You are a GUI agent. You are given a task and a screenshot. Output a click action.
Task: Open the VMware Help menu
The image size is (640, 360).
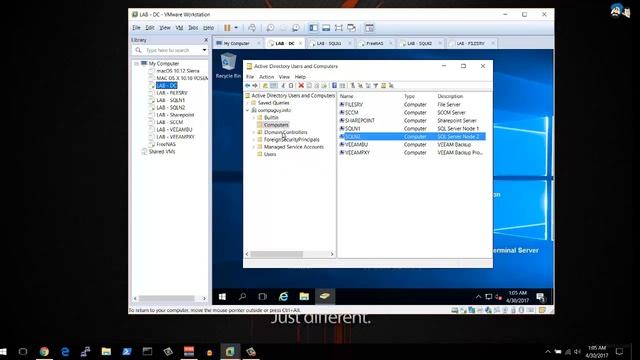[x=209, y=28]
